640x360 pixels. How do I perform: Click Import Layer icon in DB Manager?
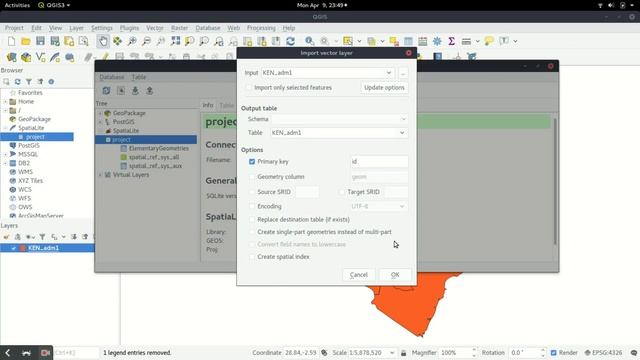[135, 91]
